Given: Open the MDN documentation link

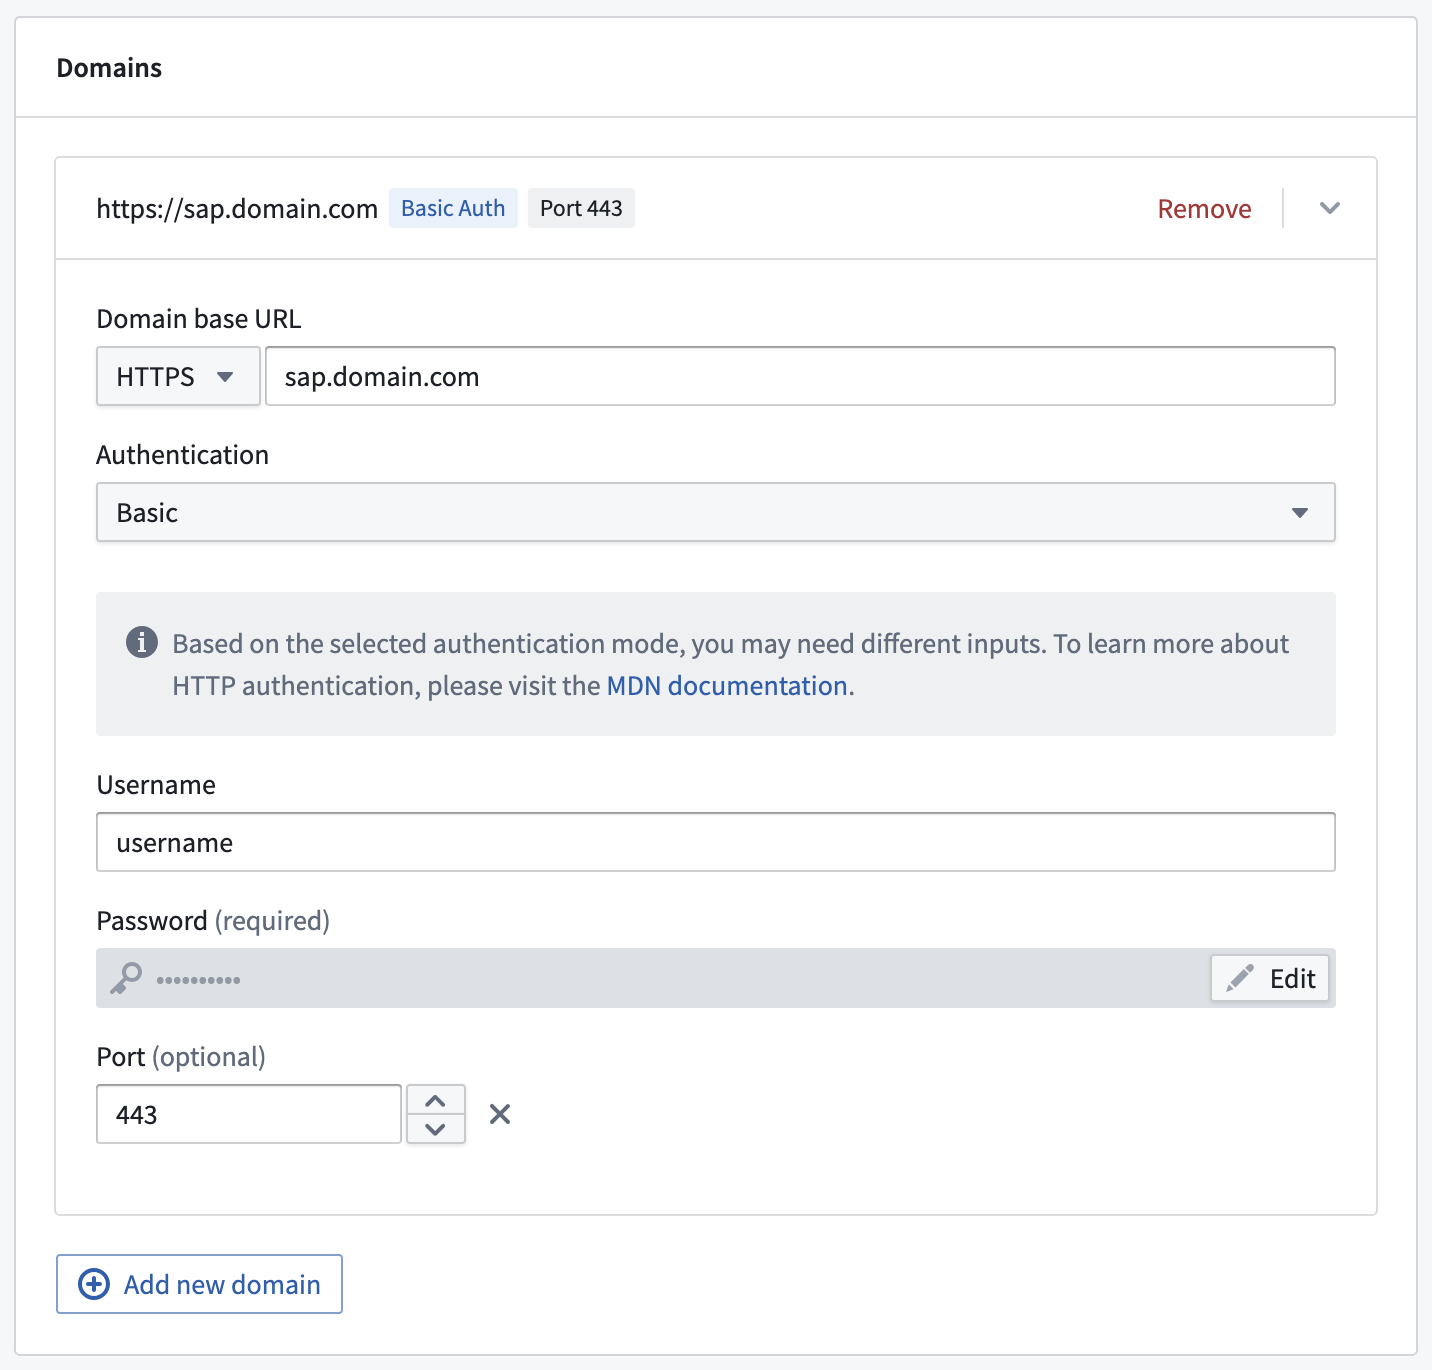Looking at the screenshot, I should coord(727,686).
